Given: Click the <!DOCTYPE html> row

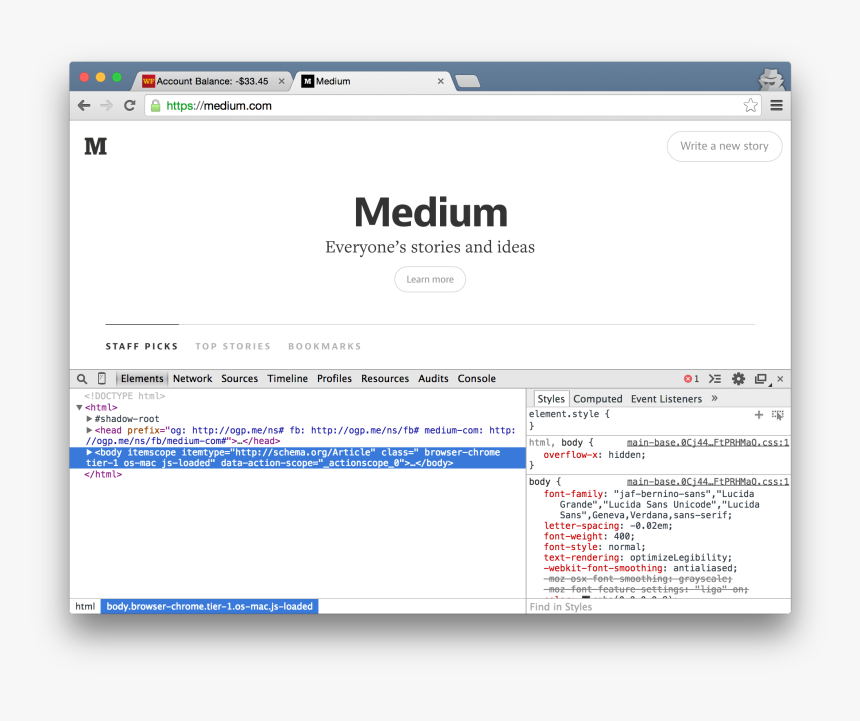Looking at the screenshot, I should 125,396.
